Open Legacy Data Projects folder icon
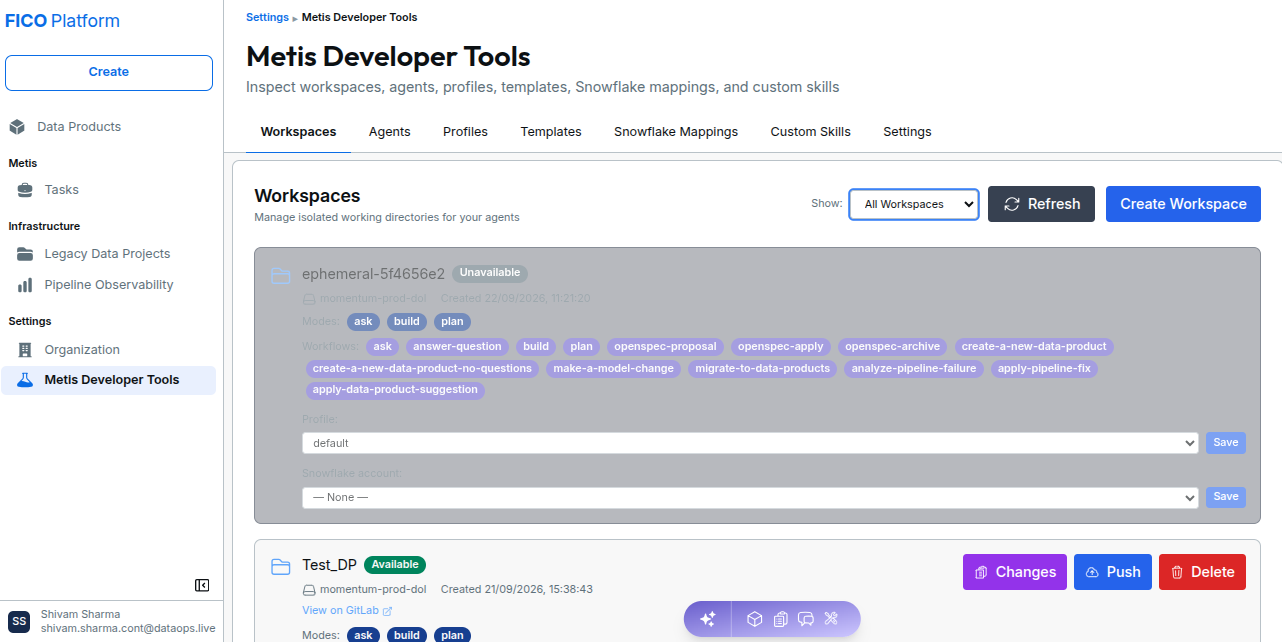 pyautogui.click(x=25, y=254)
